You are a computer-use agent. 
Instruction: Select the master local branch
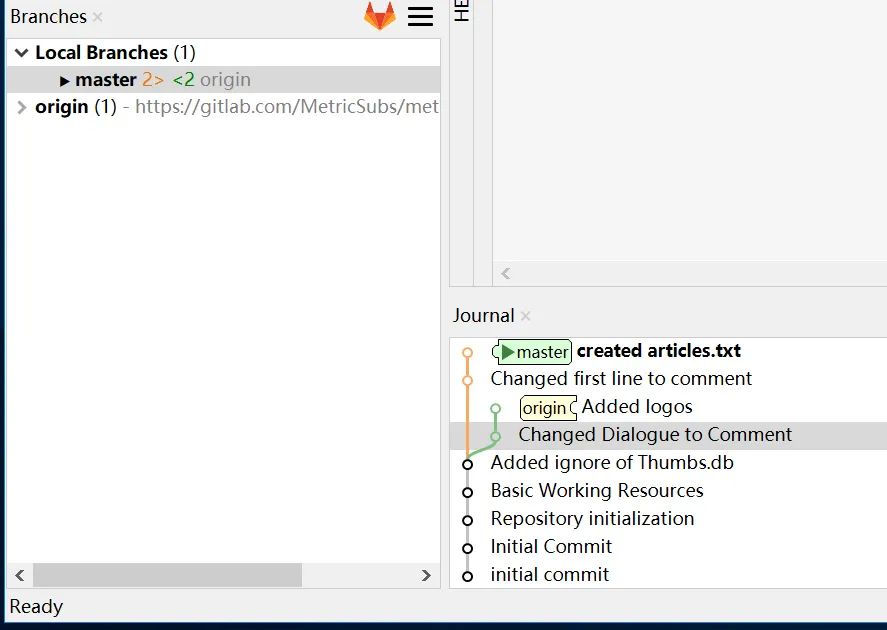(x=223, y=80)
